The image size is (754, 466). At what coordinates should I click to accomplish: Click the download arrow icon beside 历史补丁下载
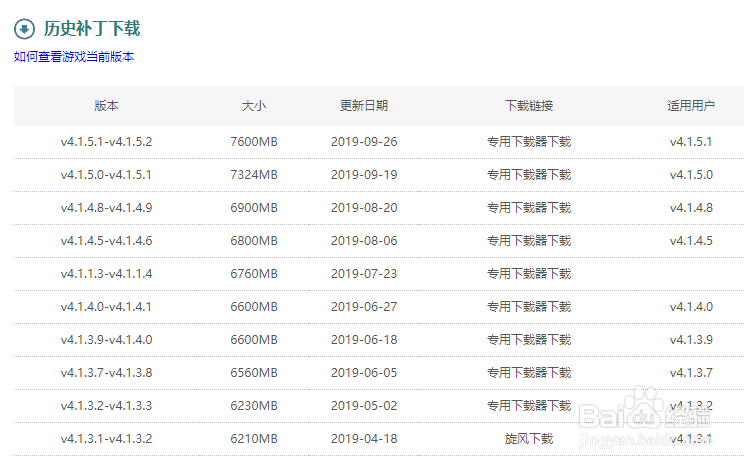pyautogui.click(x=24, y=28)
